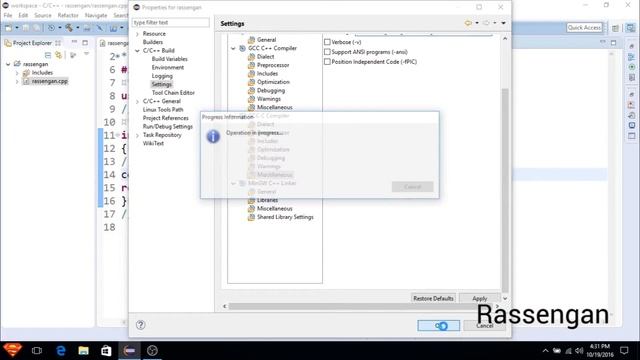Select Linux Tools Path
The image size is (640, 360).
coord(163,109)
